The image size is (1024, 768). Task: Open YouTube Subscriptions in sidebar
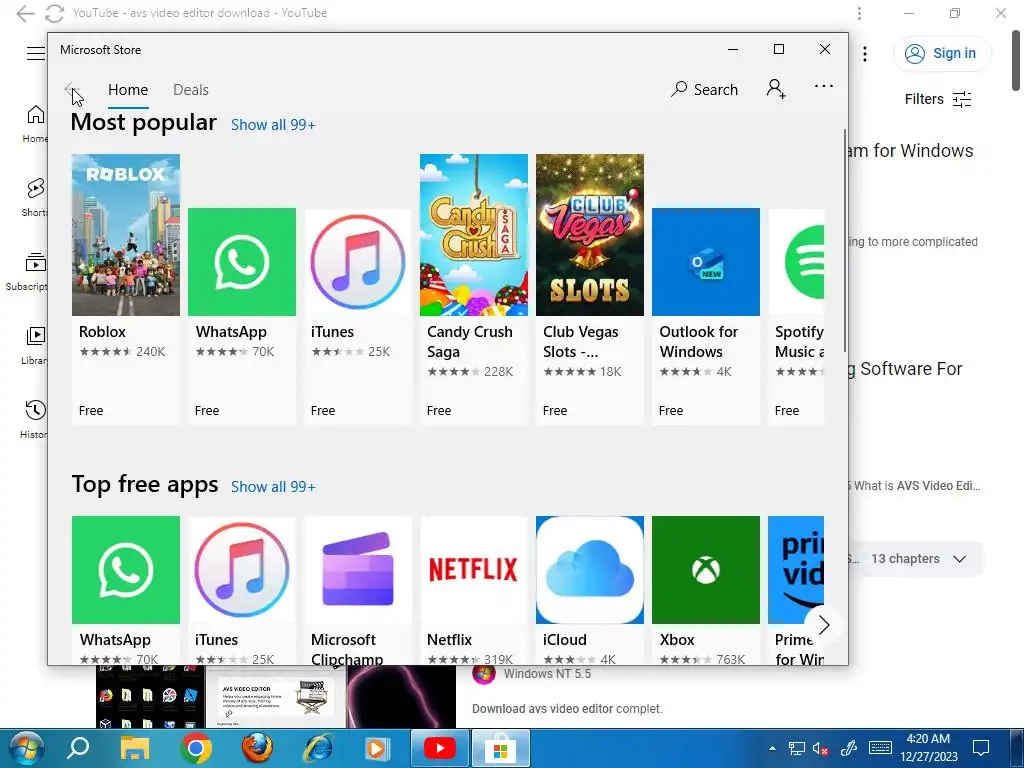pos(26,272)
